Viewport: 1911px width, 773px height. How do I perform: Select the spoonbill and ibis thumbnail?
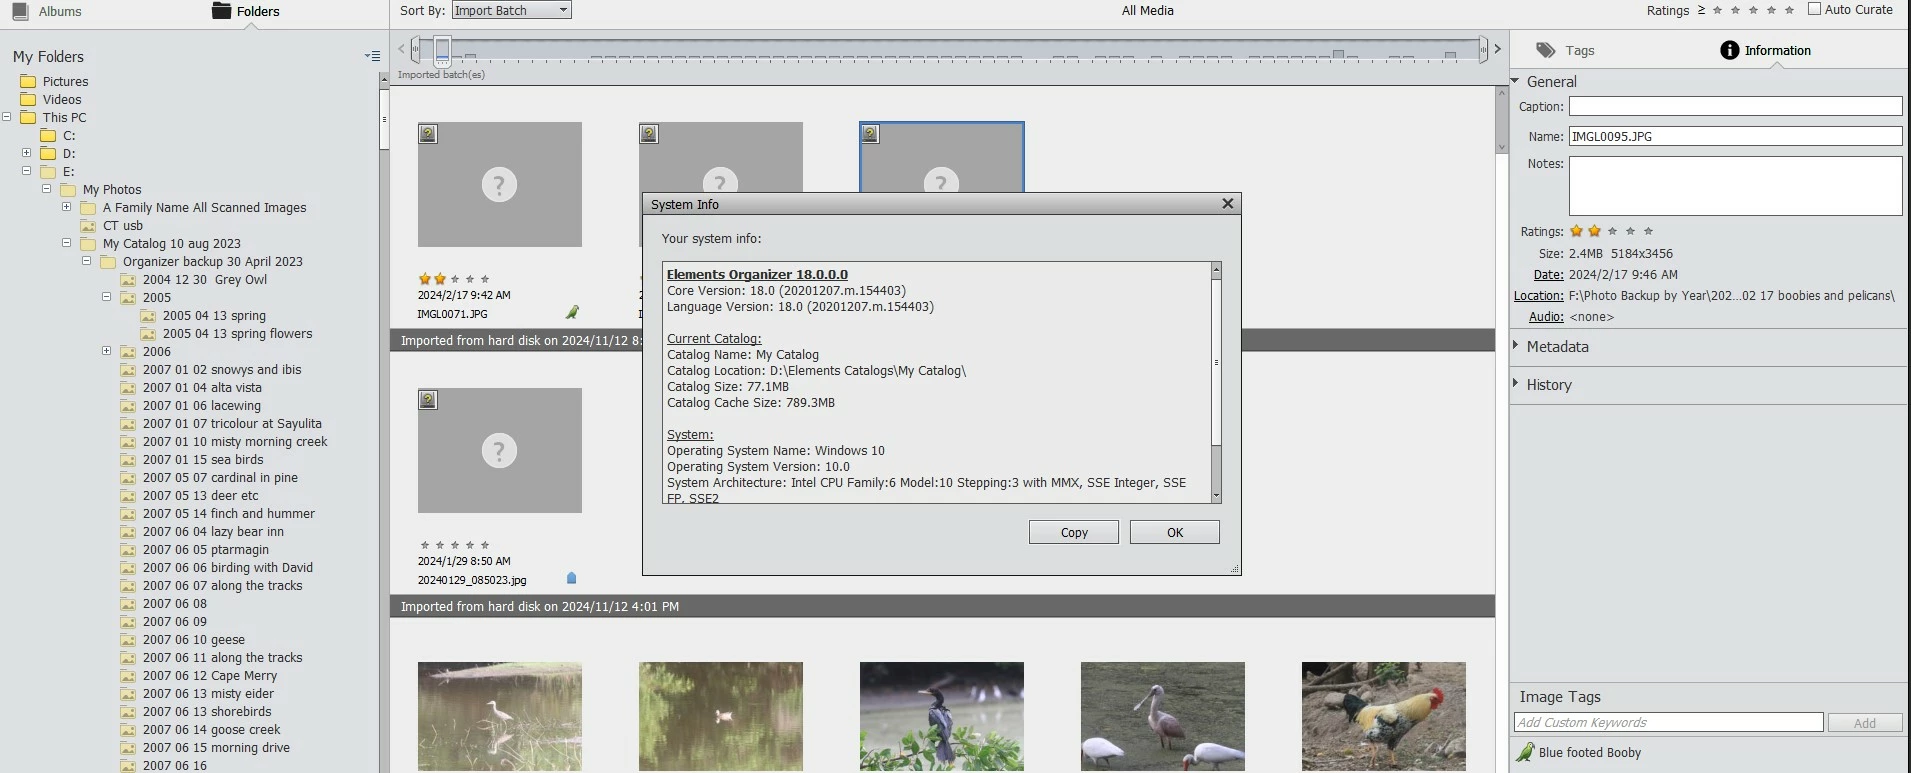[x=1162, y=716]
